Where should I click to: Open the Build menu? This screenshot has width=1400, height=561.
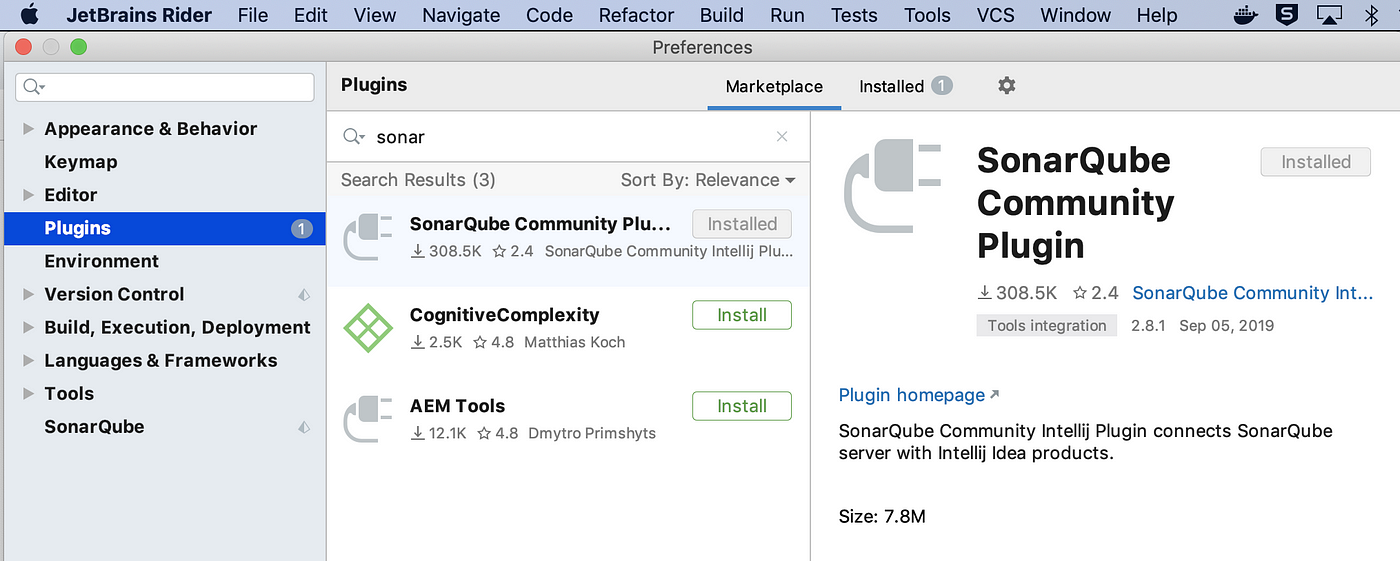pyautogui.click(x=722, y=15)
